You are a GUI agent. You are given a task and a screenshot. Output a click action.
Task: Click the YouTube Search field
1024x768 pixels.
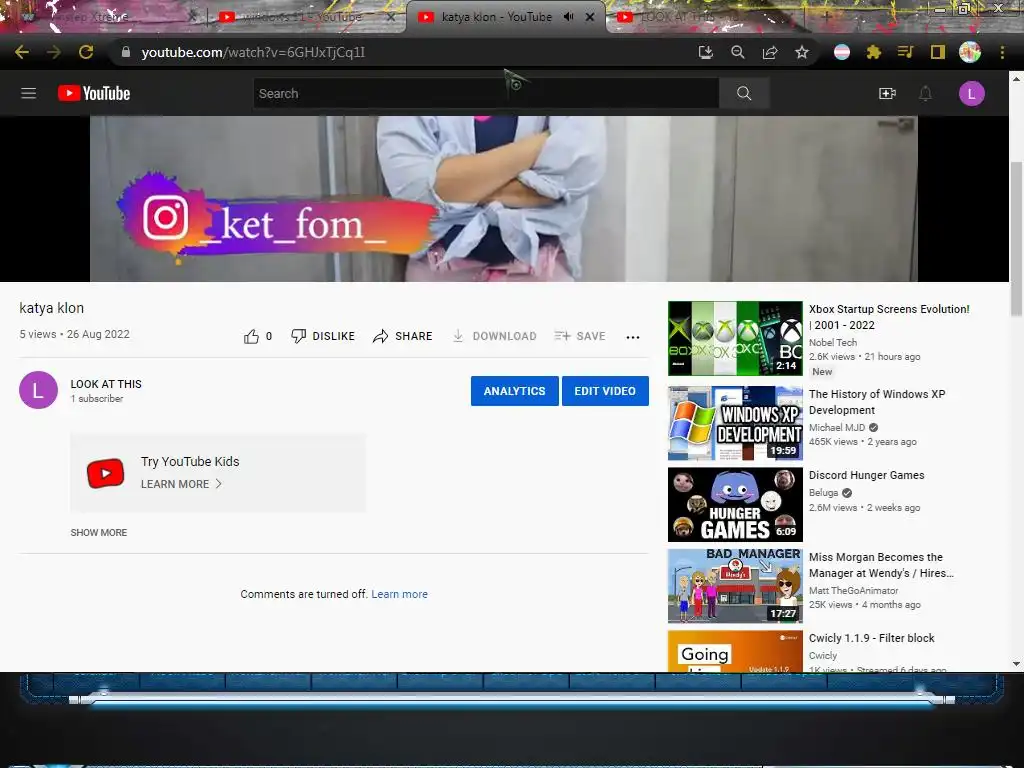[x=486, y=93]
